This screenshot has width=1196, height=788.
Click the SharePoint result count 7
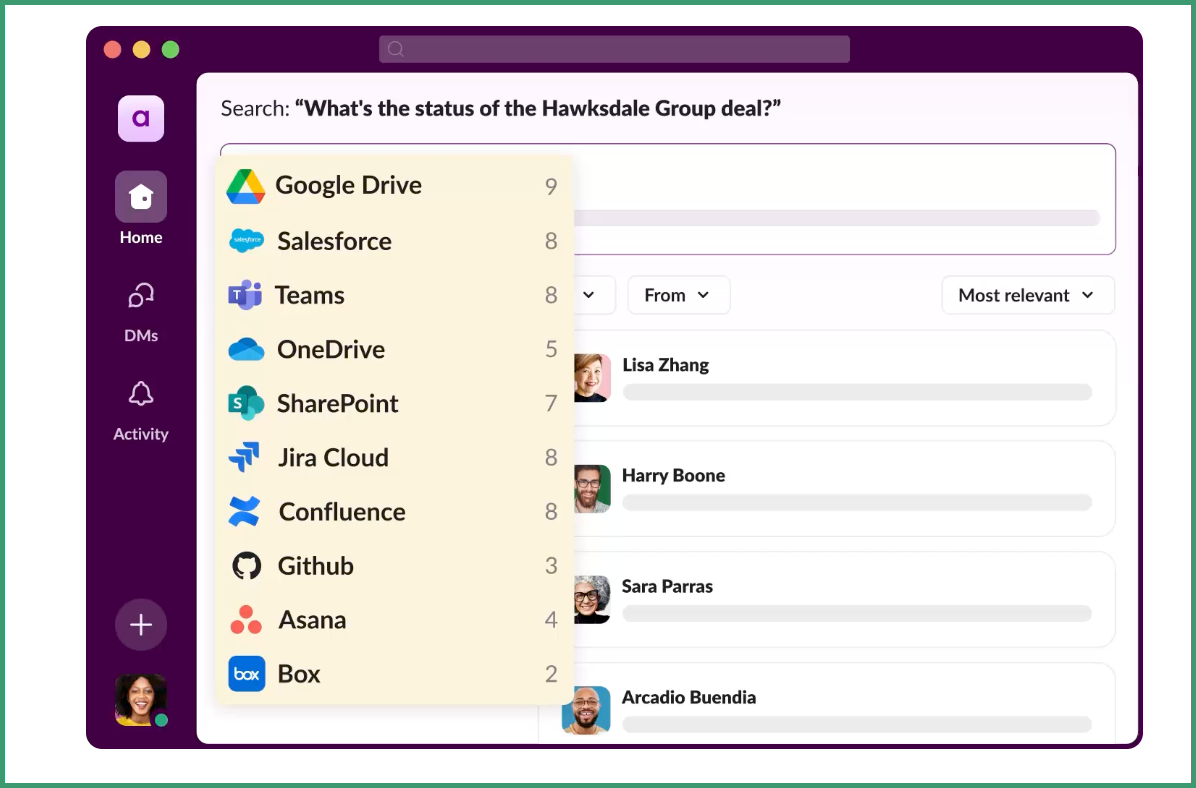pyautogui.click(x=551, y=403)
